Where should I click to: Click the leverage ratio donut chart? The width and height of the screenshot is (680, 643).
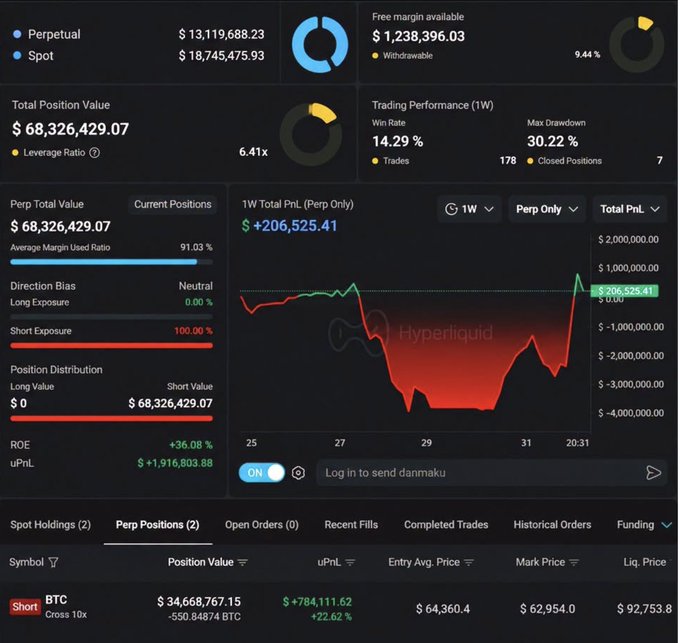311,134
